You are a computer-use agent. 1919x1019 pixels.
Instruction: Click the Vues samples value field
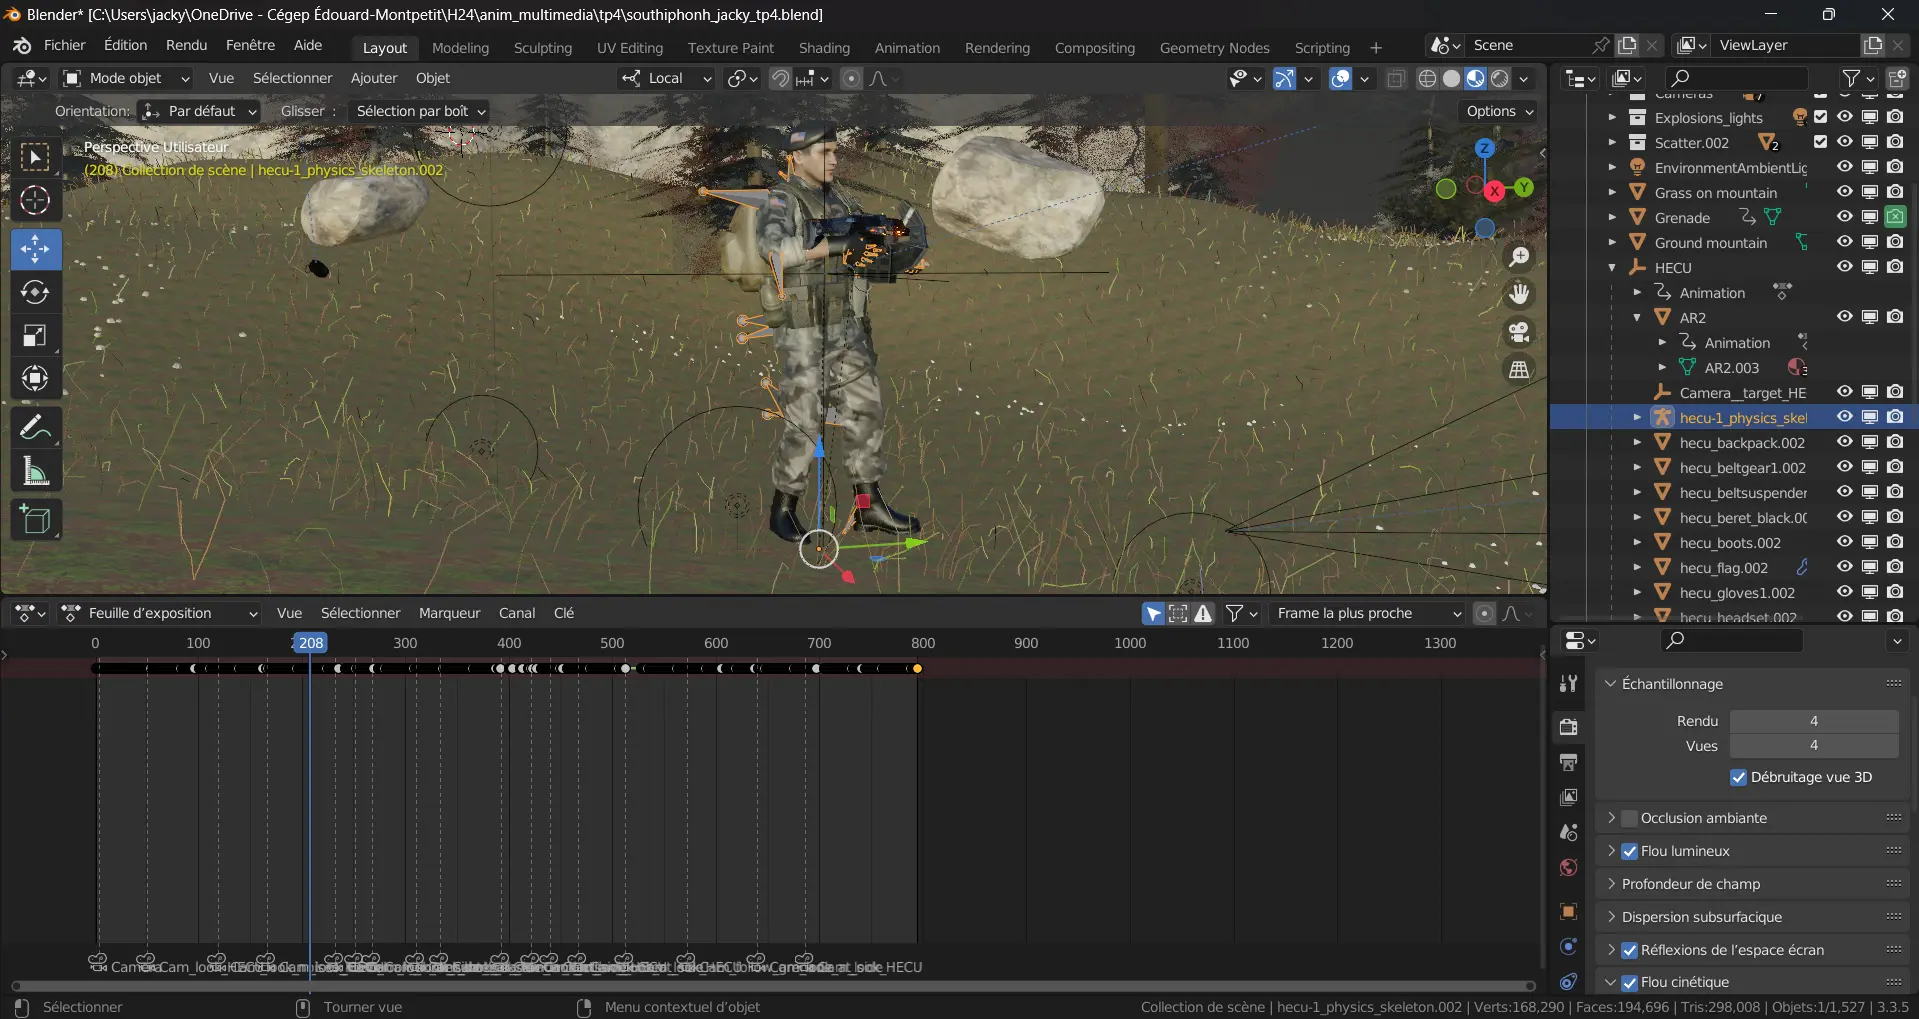pyautogui.click(x=1814, y=746)
